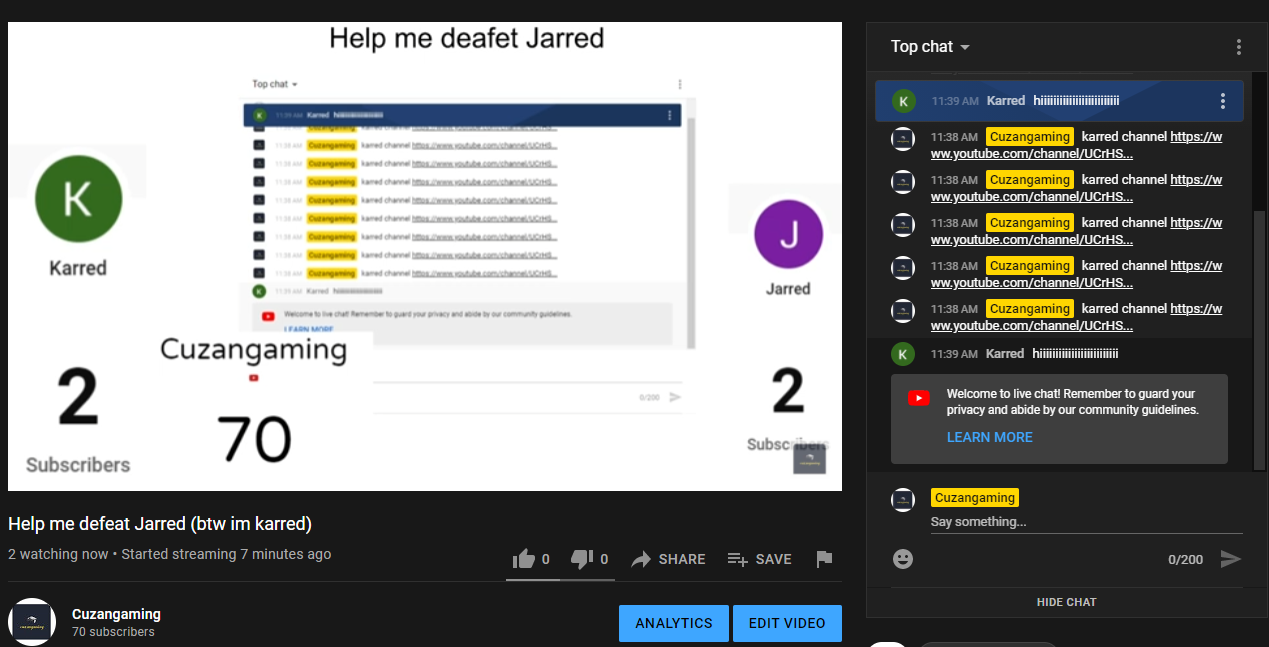Click the livestream video player
This screenshot has height=647, width=1269.
[x=425, y=256]
